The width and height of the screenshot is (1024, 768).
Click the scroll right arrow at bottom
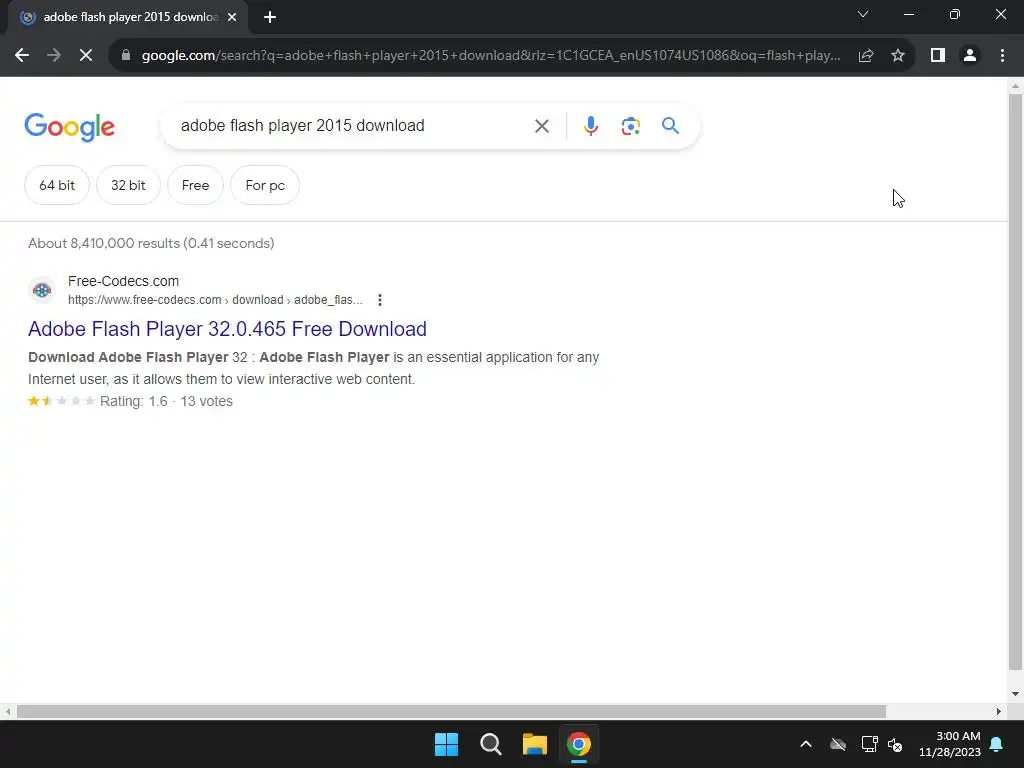click(x=999, y=711)
